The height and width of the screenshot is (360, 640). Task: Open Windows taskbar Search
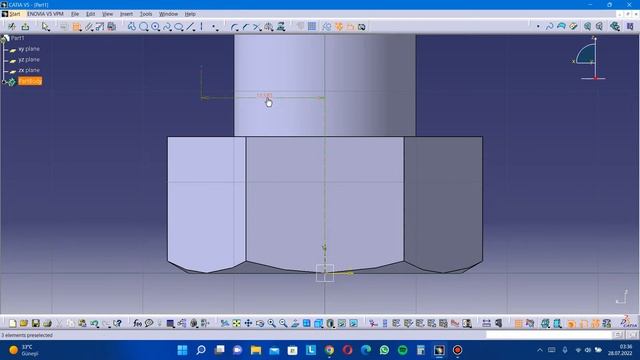[201, 350]
